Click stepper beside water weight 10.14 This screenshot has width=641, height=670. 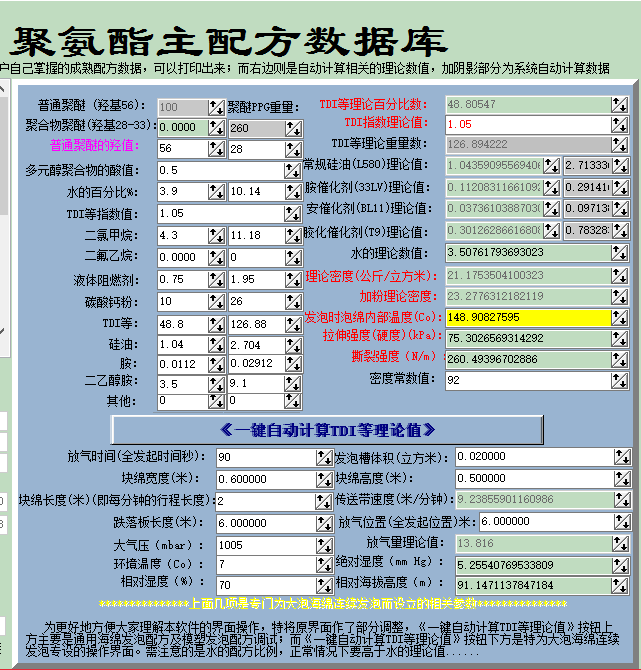pyautogui.click(x=294, y=192)
